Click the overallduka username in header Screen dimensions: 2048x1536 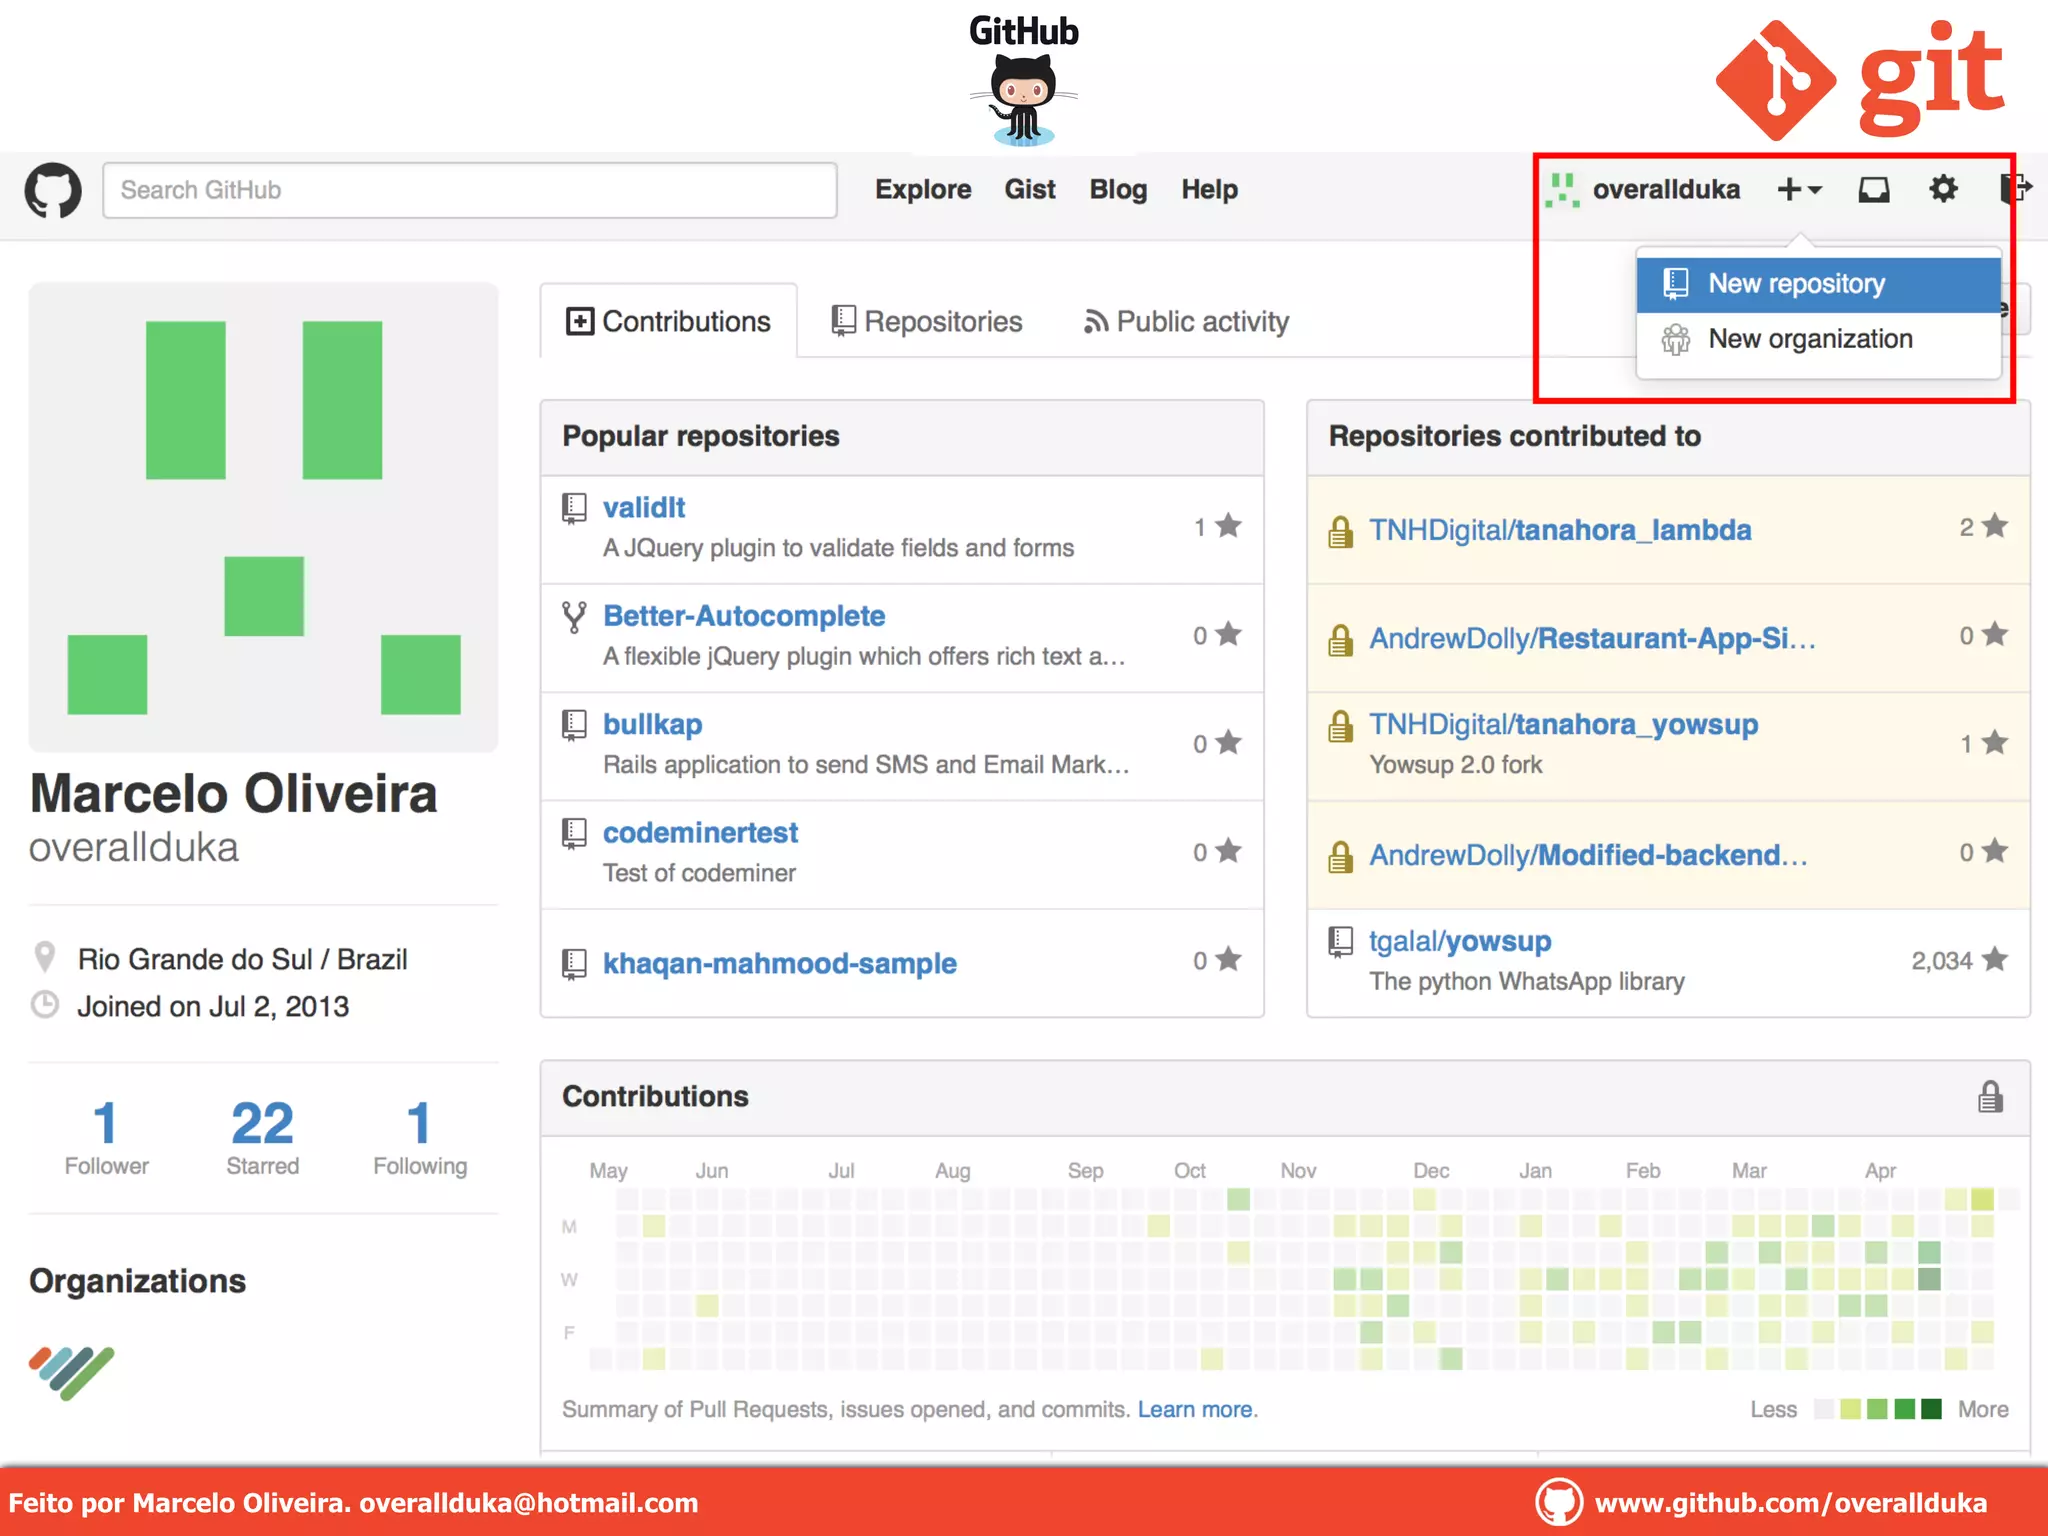(x=1666, y=190)
